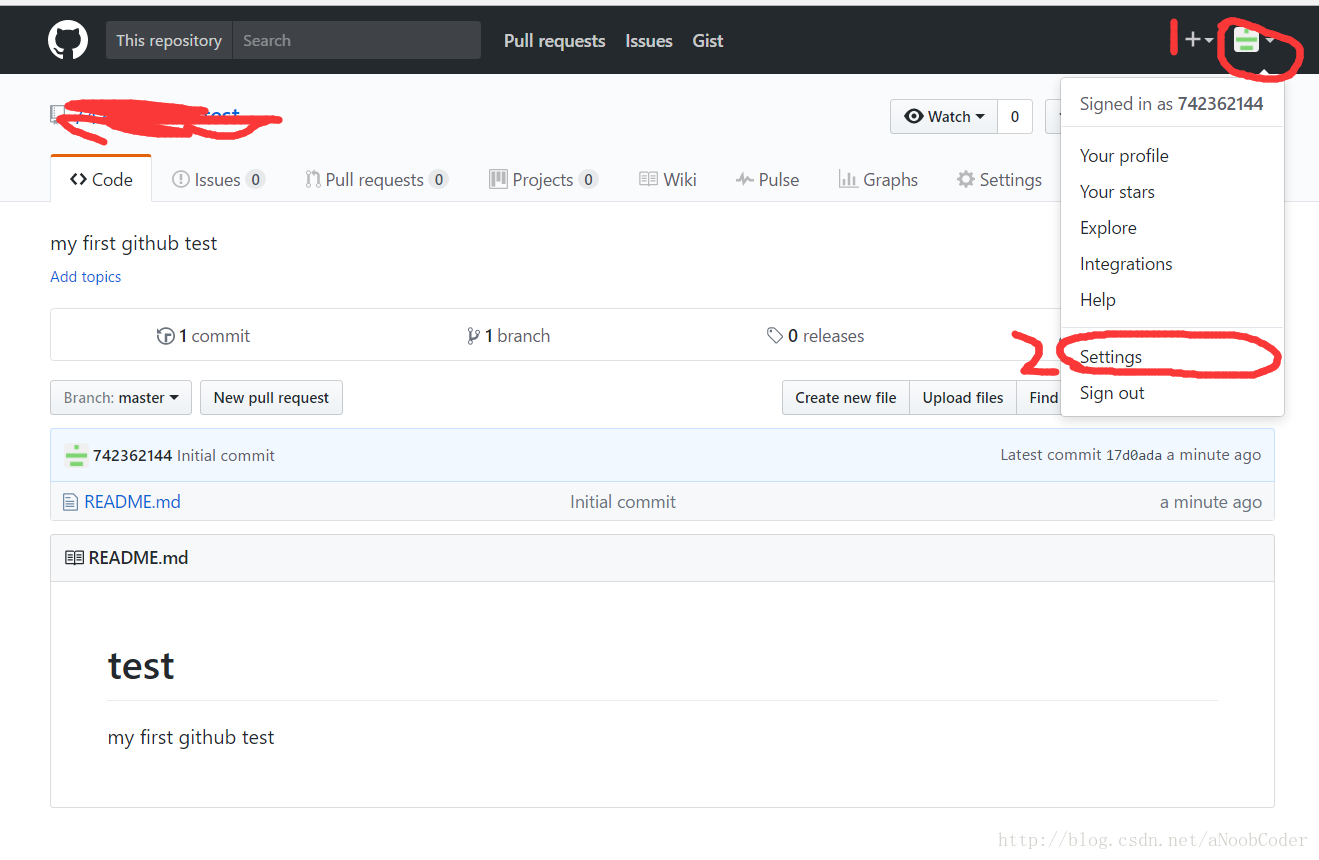Viewport: 1319px width, 860px height.
Task: Click Initial commit message in README.md row
Action: click(623, 502)
